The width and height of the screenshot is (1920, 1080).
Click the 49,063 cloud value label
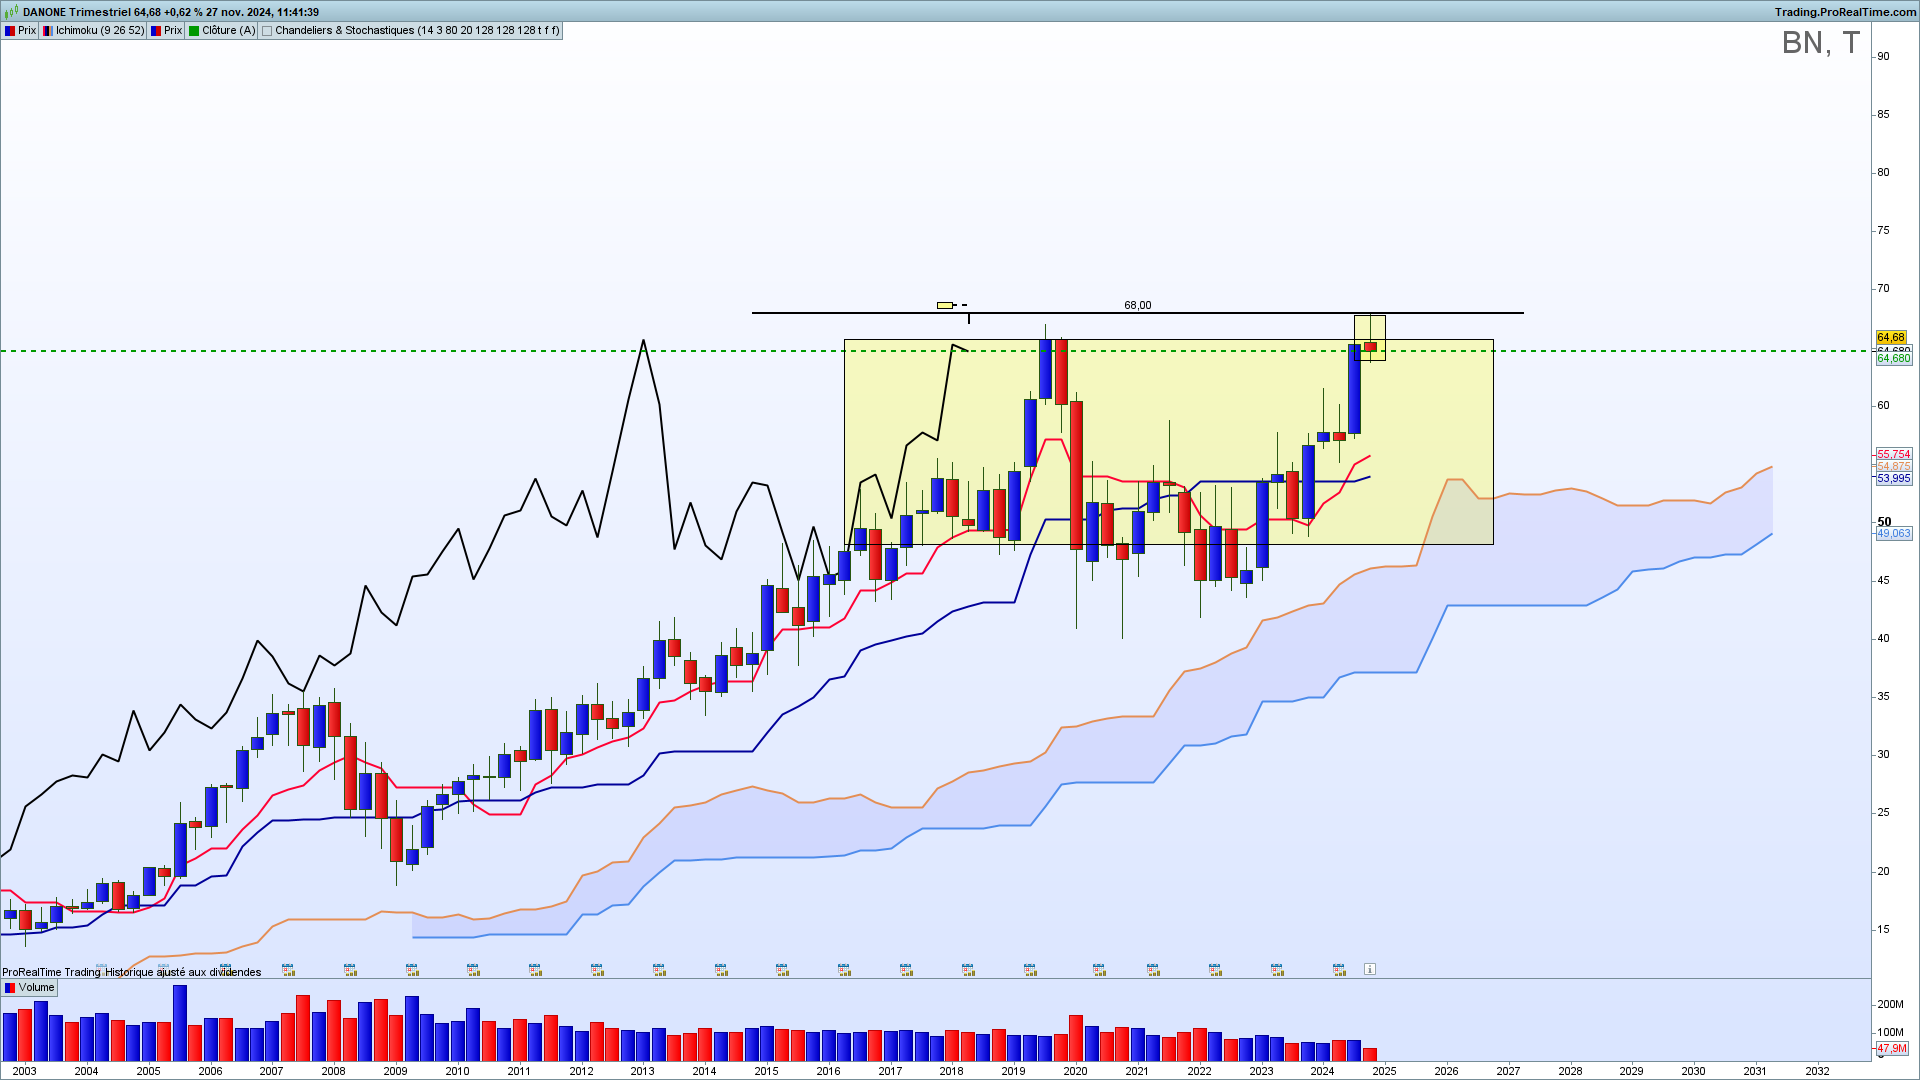coord(1894,534)
